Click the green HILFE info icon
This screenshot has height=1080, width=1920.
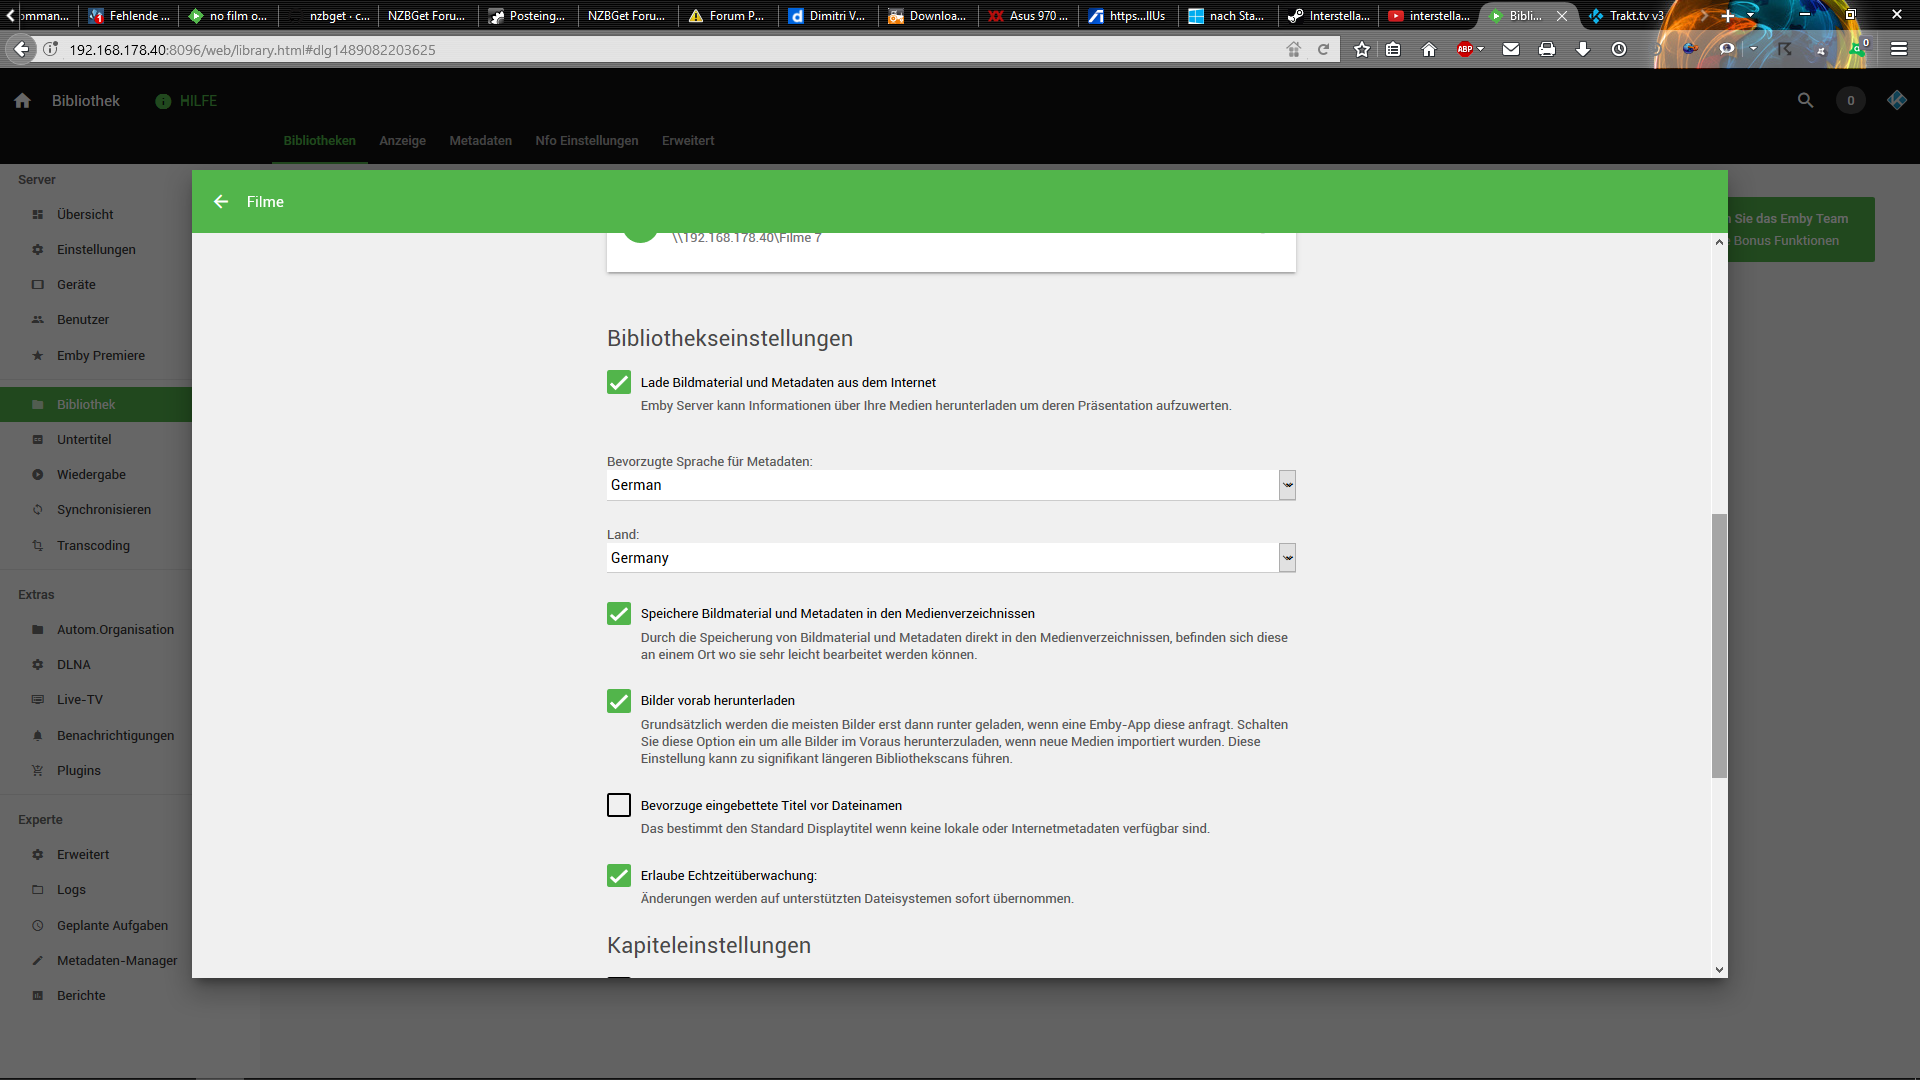pos(163,101)
